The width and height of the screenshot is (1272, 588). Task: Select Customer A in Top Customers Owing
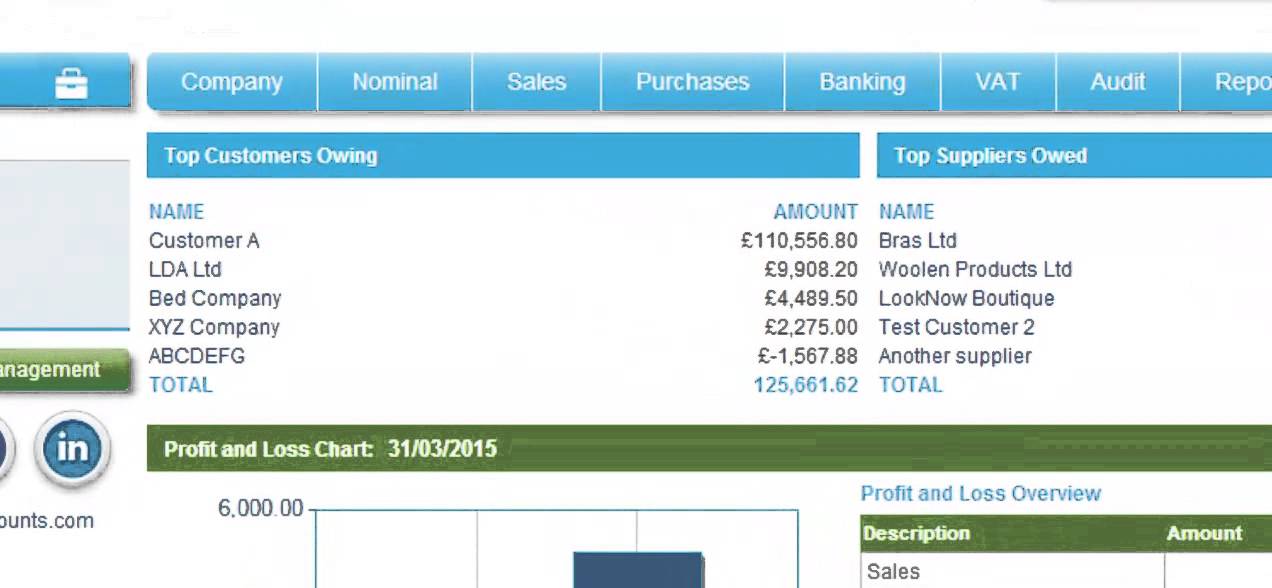point(204,241)
